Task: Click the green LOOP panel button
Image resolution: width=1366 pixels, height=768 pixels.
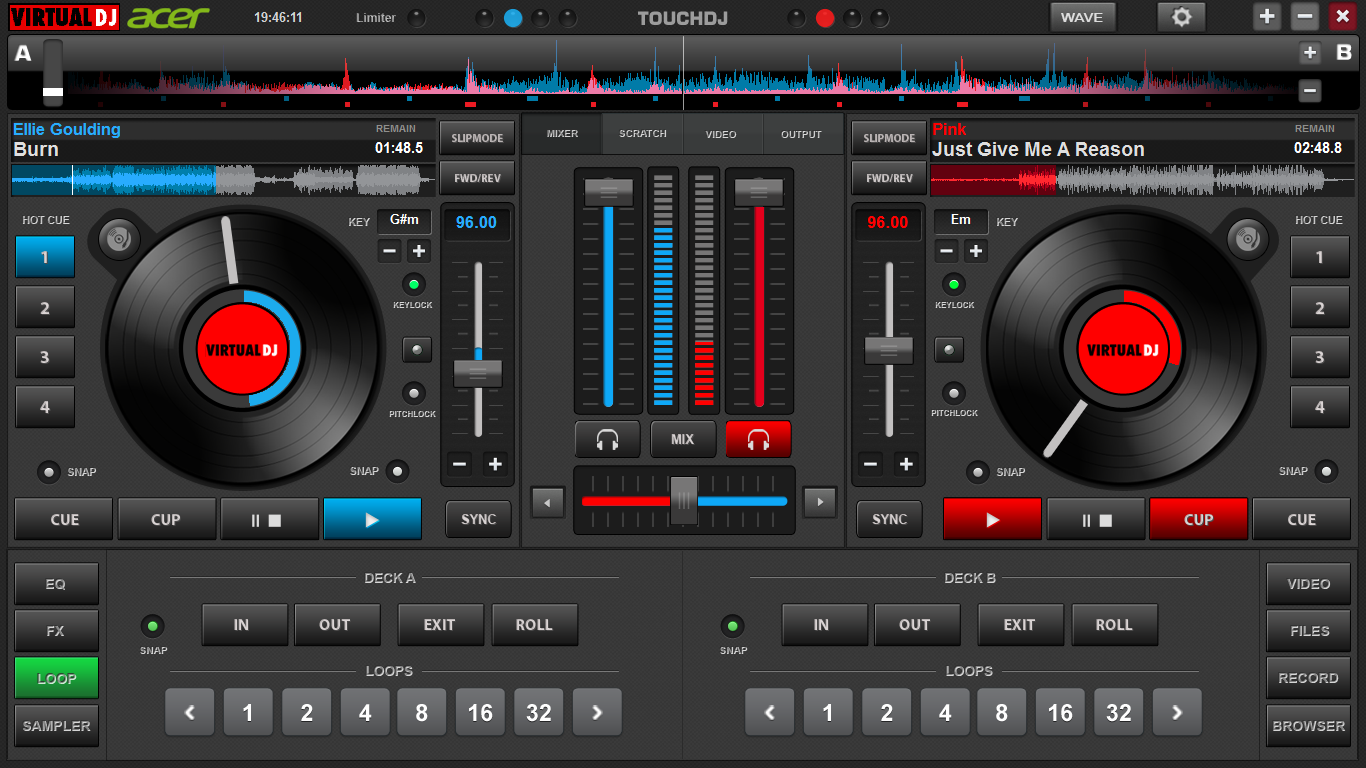Action: point(56,678)
